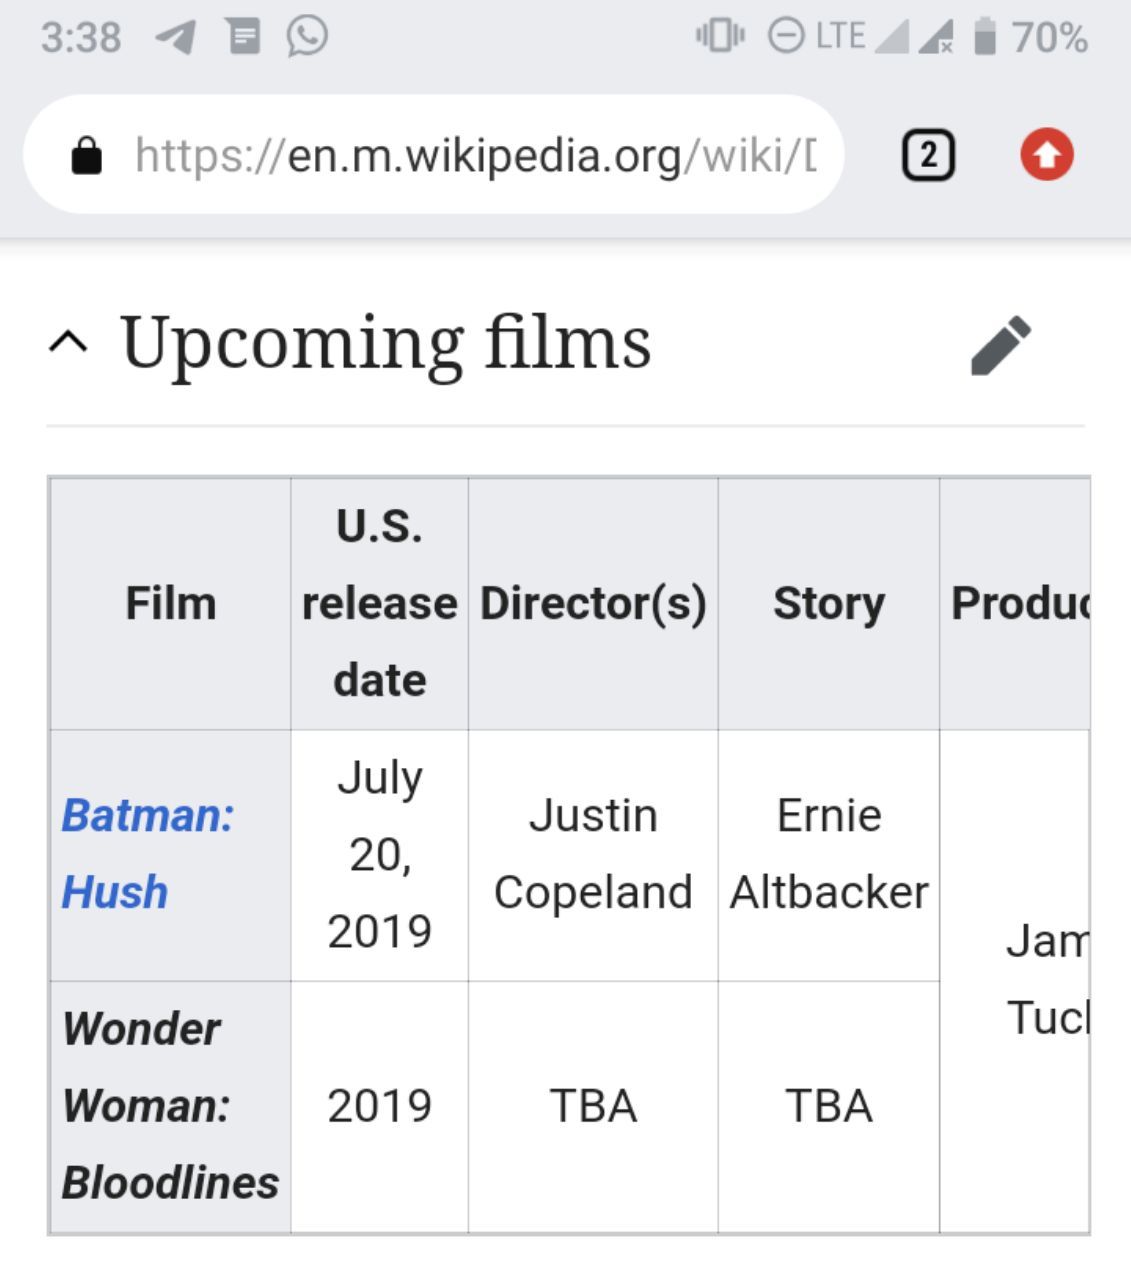Tap the vibrate mode status icon

pyautogui.click(x=720, y=37)
